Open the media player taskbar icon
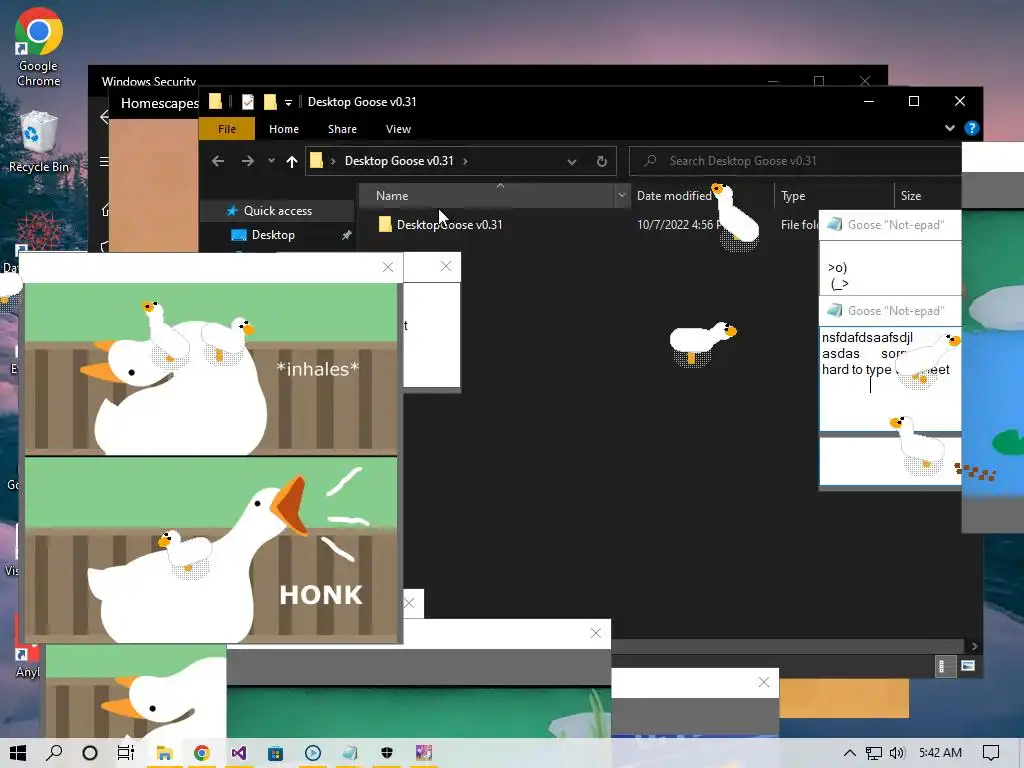 click(313, 753)
